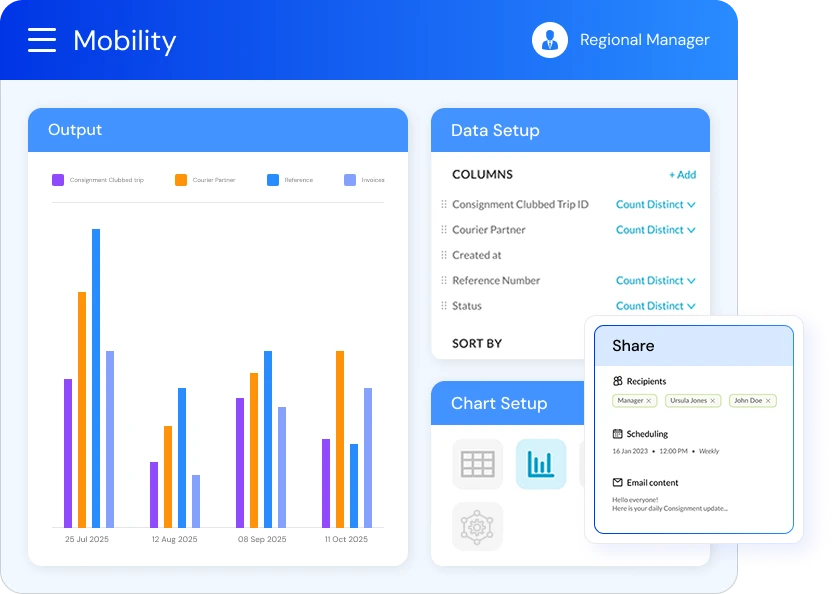Open Count Distinct dropdown for Status

click(x=656, y=306)
